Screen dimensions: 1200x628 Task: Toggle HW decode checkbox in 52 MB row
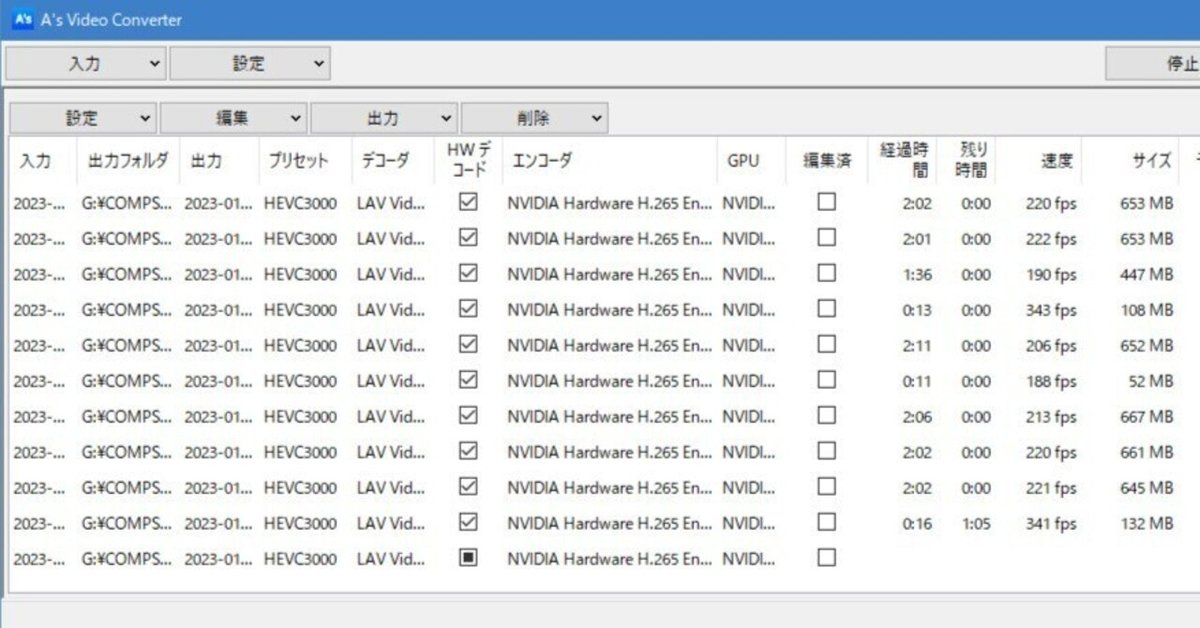tap(467, 380)
